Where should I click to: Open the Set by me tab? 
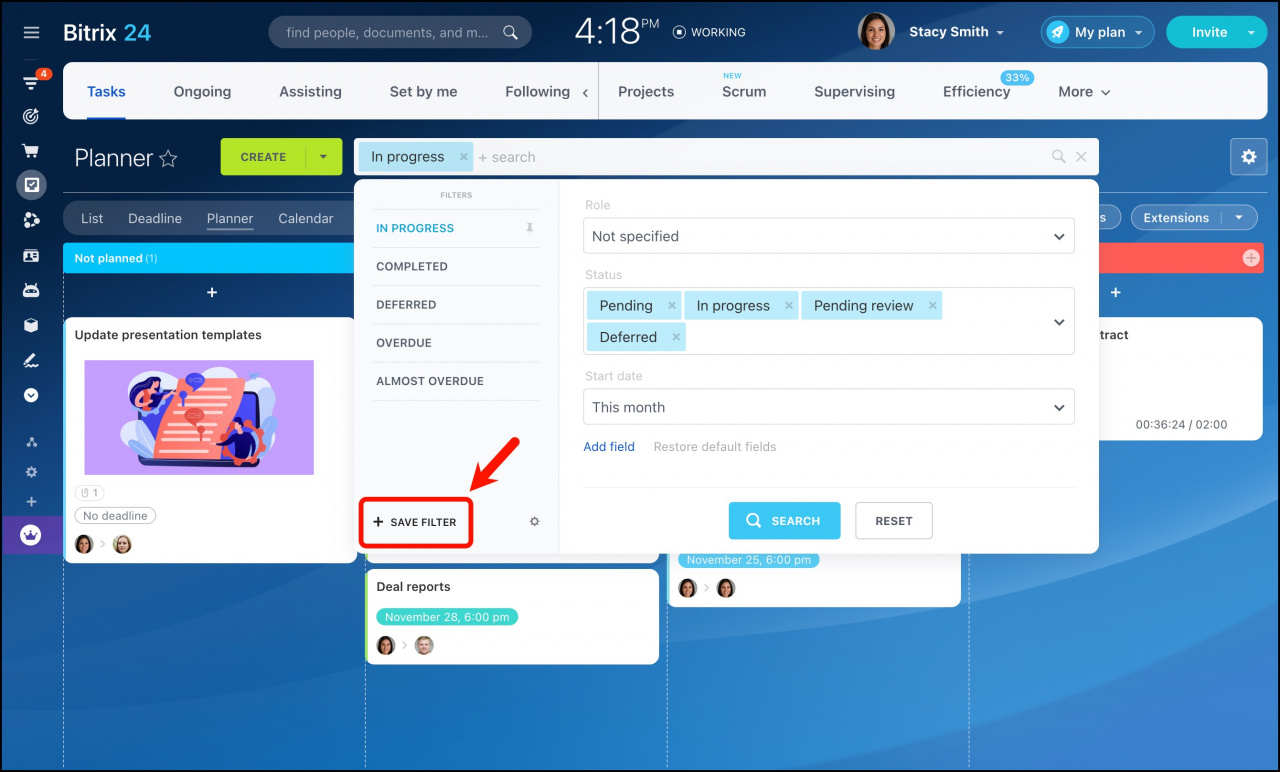coord(423,91)
